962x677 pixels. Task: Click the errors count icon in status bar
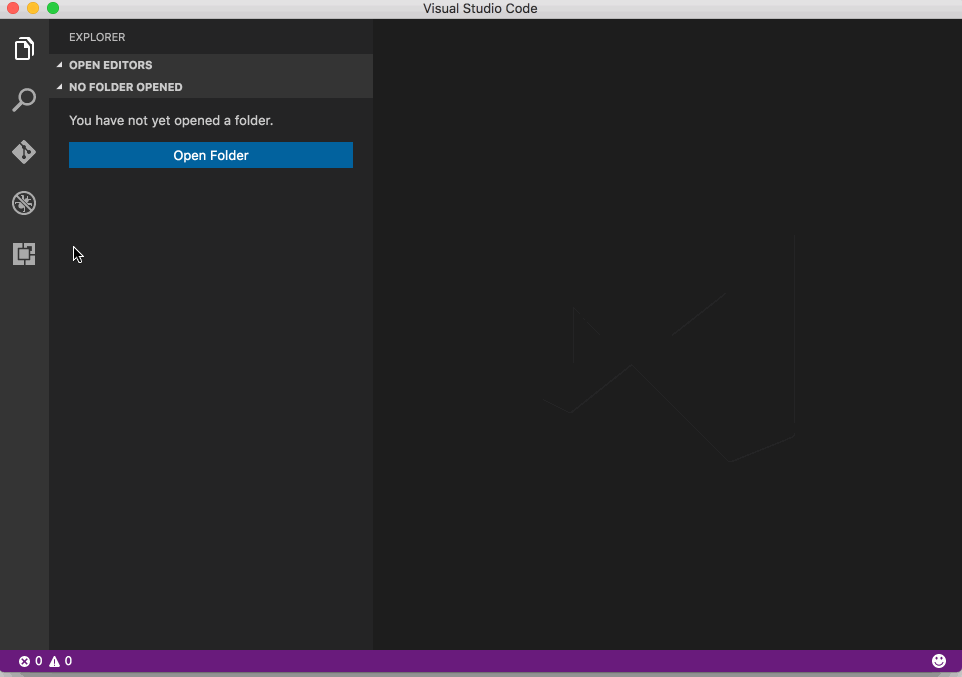[x=25, y=661]
